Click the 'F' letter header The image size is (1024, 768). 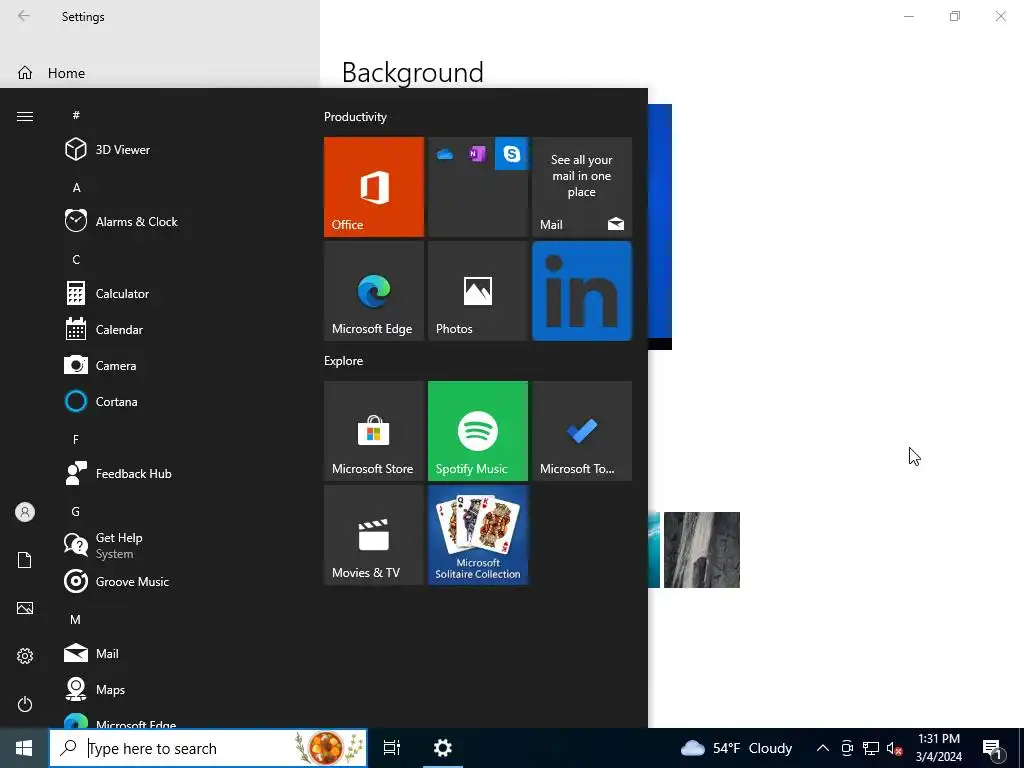[x=76, y=440]
